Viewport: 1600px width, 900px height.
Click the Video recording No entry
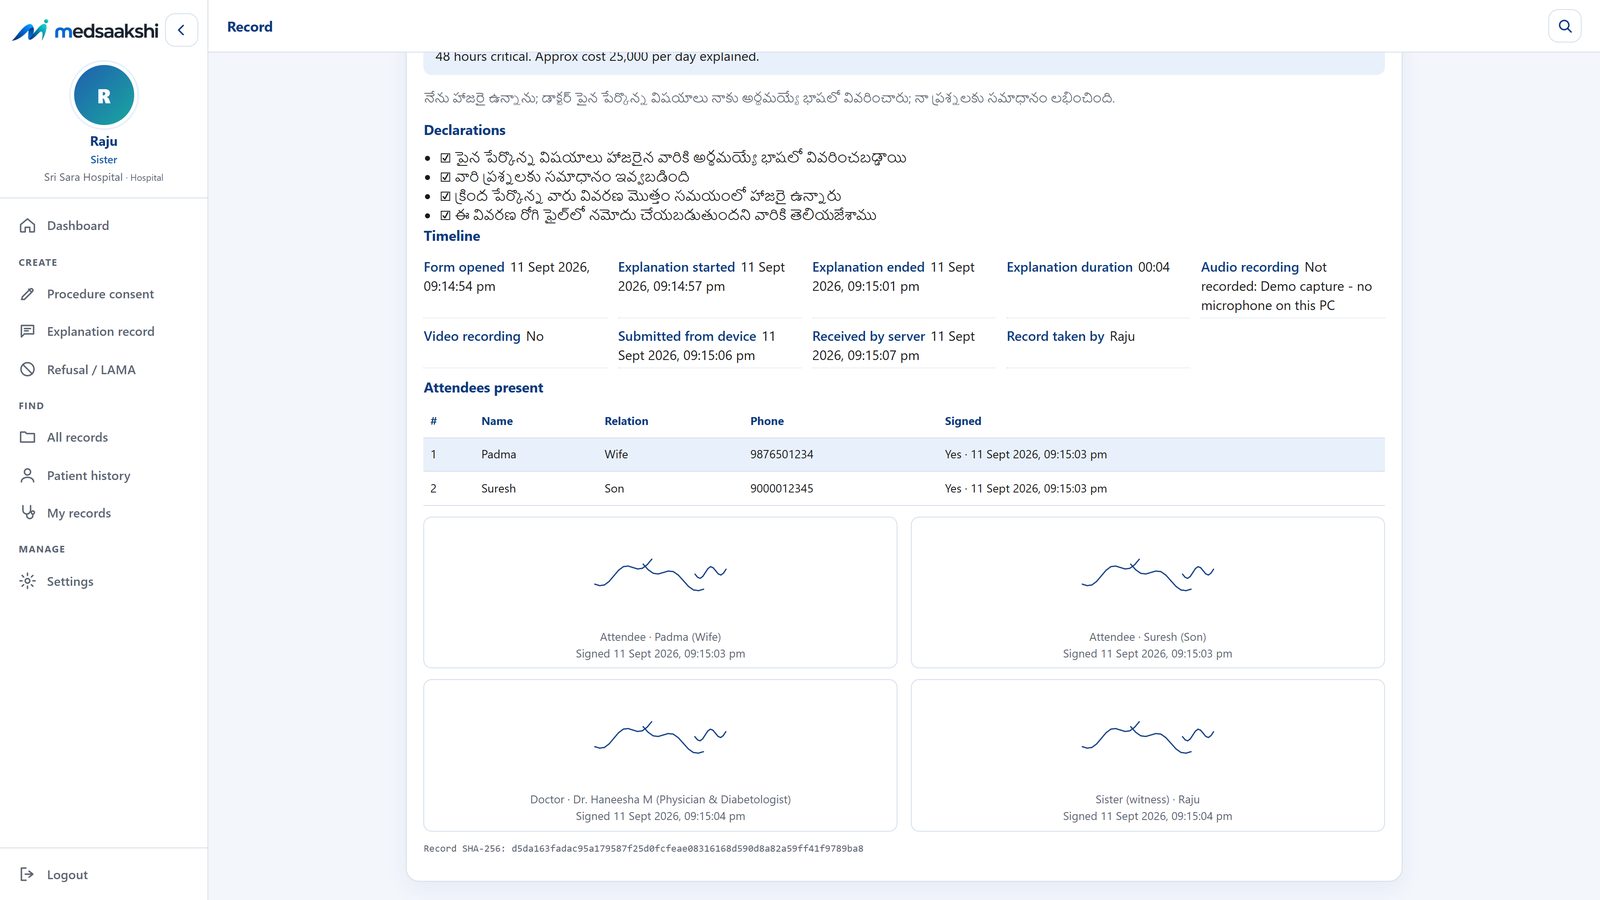(x=484, y=336)
